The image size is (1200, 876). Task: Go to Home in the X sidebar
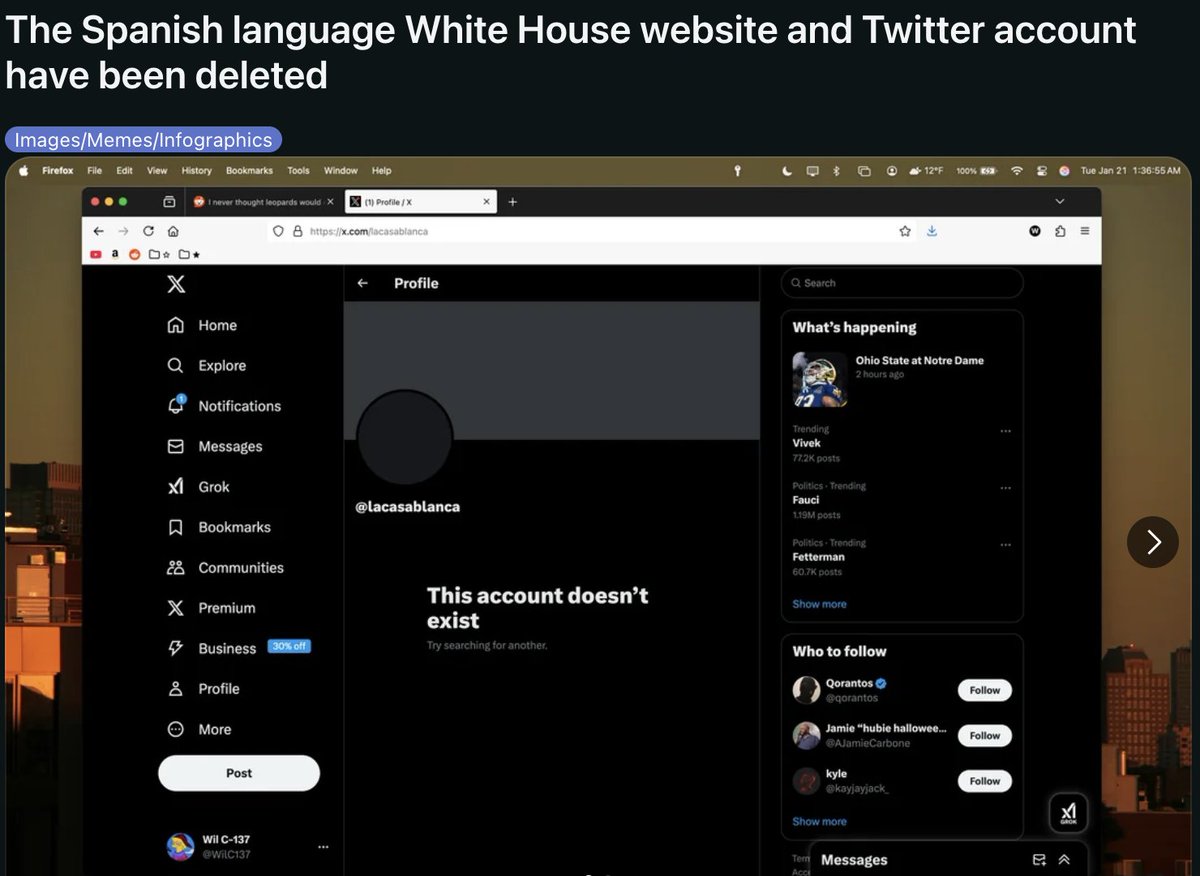(x=203, y=325)
